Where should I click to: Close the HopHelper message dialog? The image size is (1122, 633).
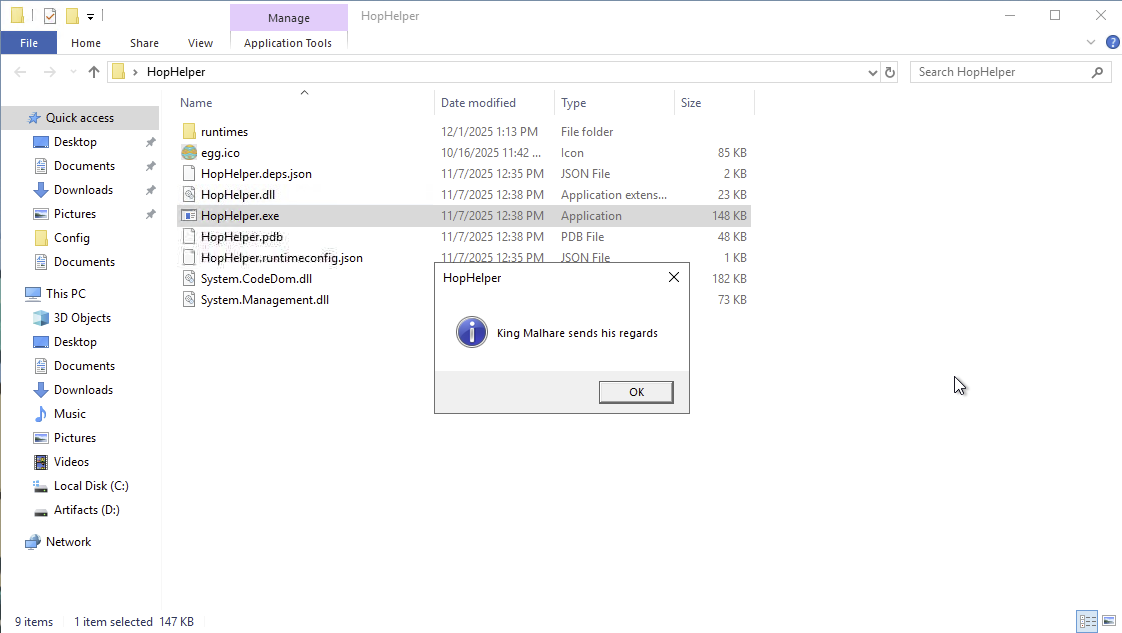pos(673,278)
